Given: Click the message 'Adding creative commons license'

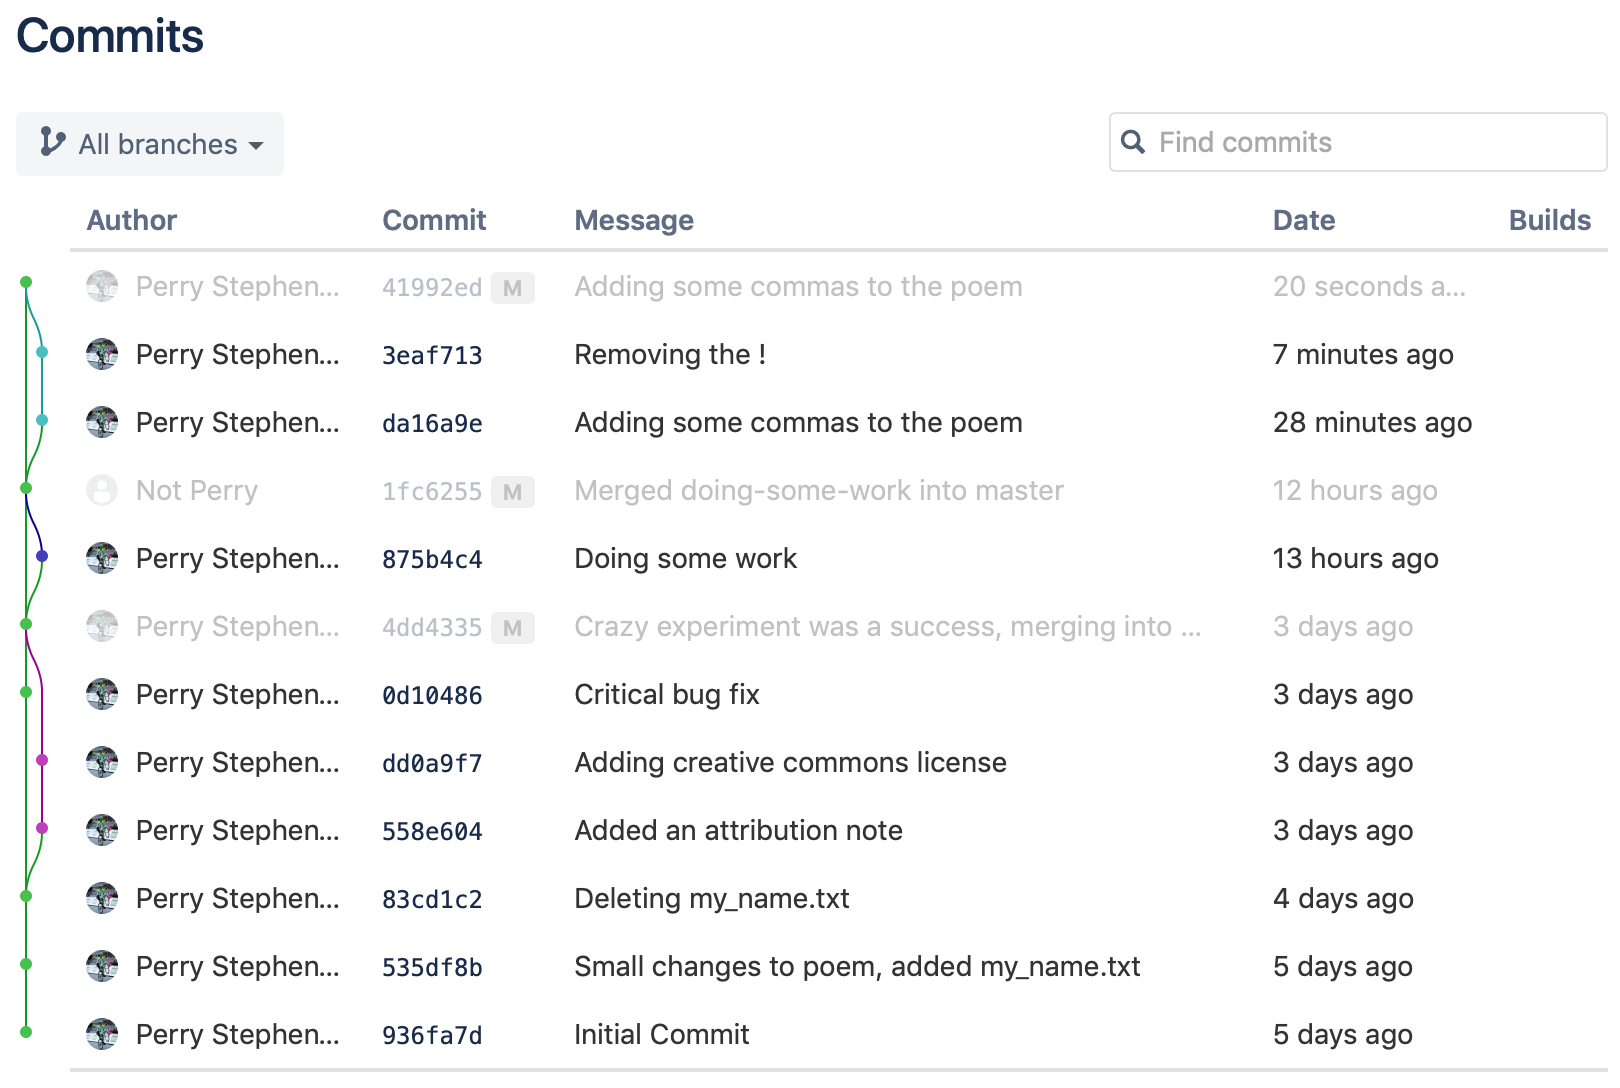Looking at the screenshot, I should coord(790,763).
